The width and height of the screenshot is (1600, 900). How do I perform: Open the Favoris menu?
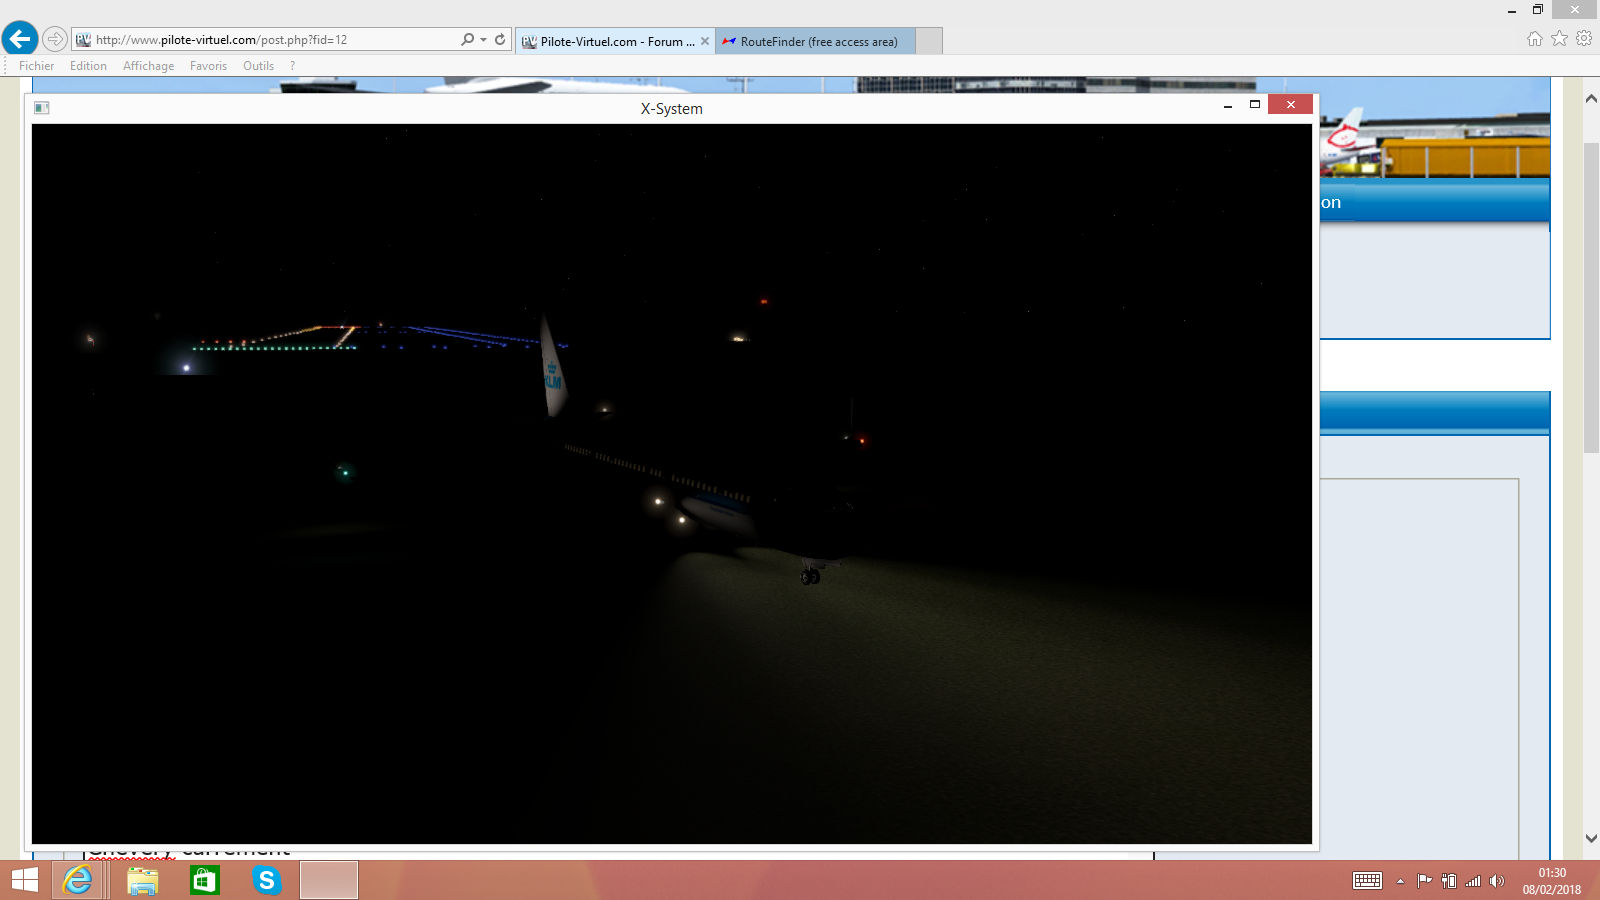208,66
